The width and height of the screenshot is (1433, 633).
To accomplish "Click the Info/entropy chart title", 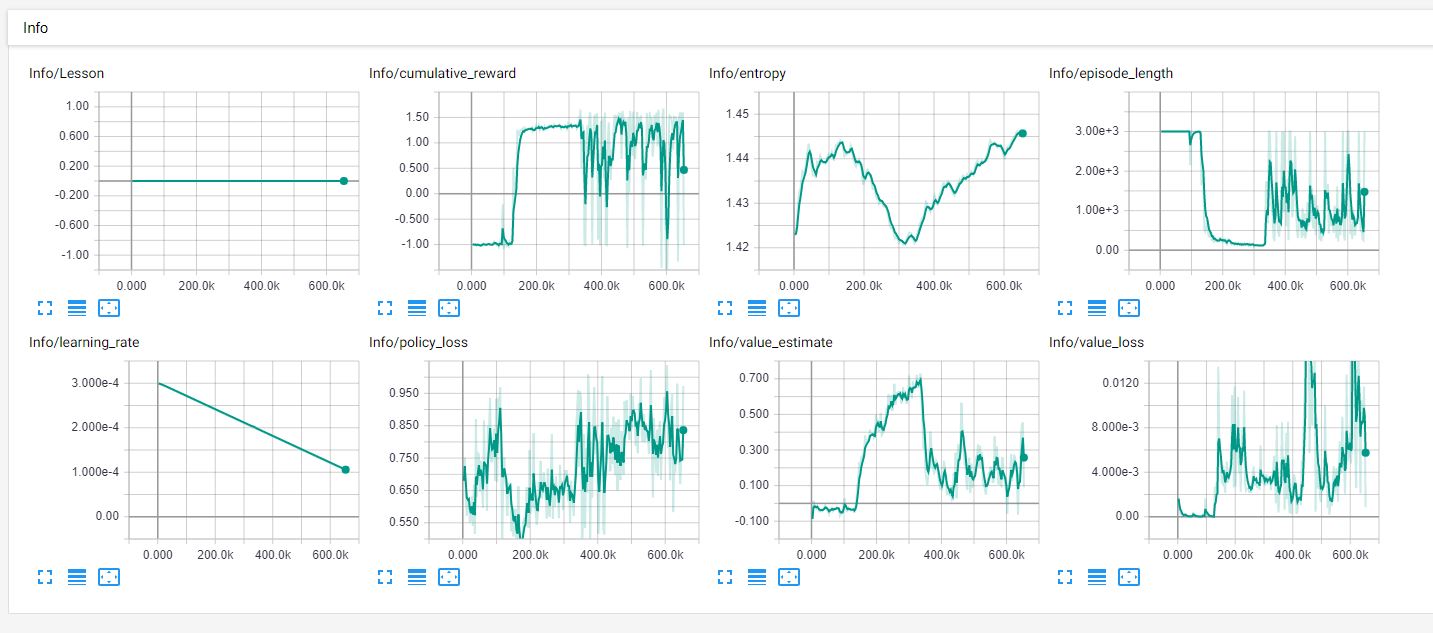I will (747, 73).
